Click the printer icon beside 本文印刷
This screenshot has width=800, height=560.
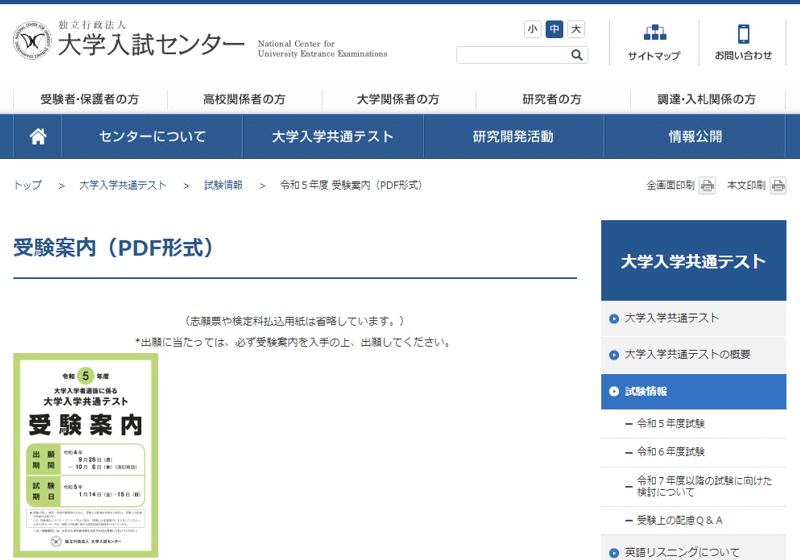click(x=778, y=185)
